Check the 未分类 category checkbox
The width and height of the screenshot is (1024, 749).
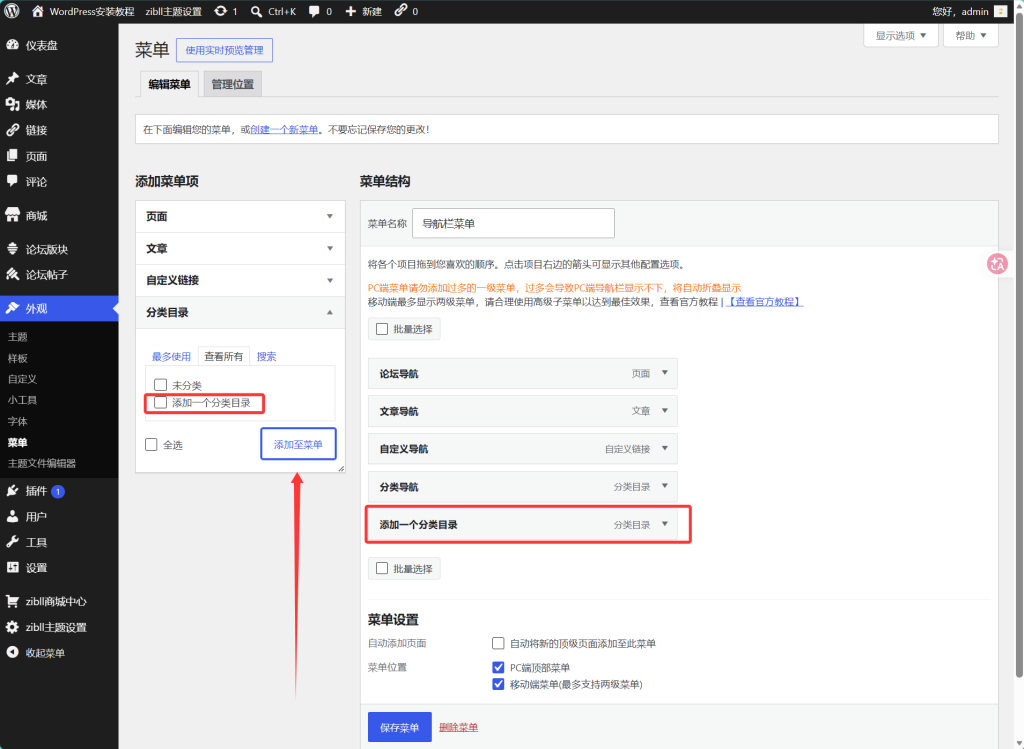160,385
